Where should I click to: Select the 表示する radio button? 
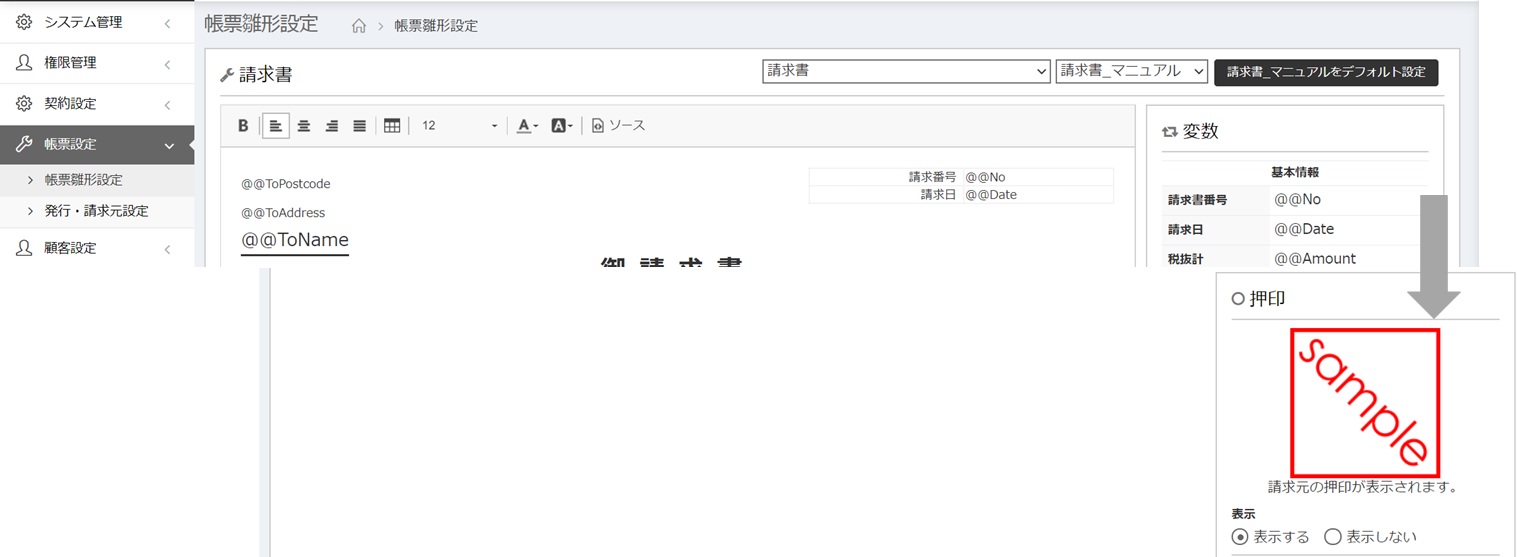[1241, 537]
